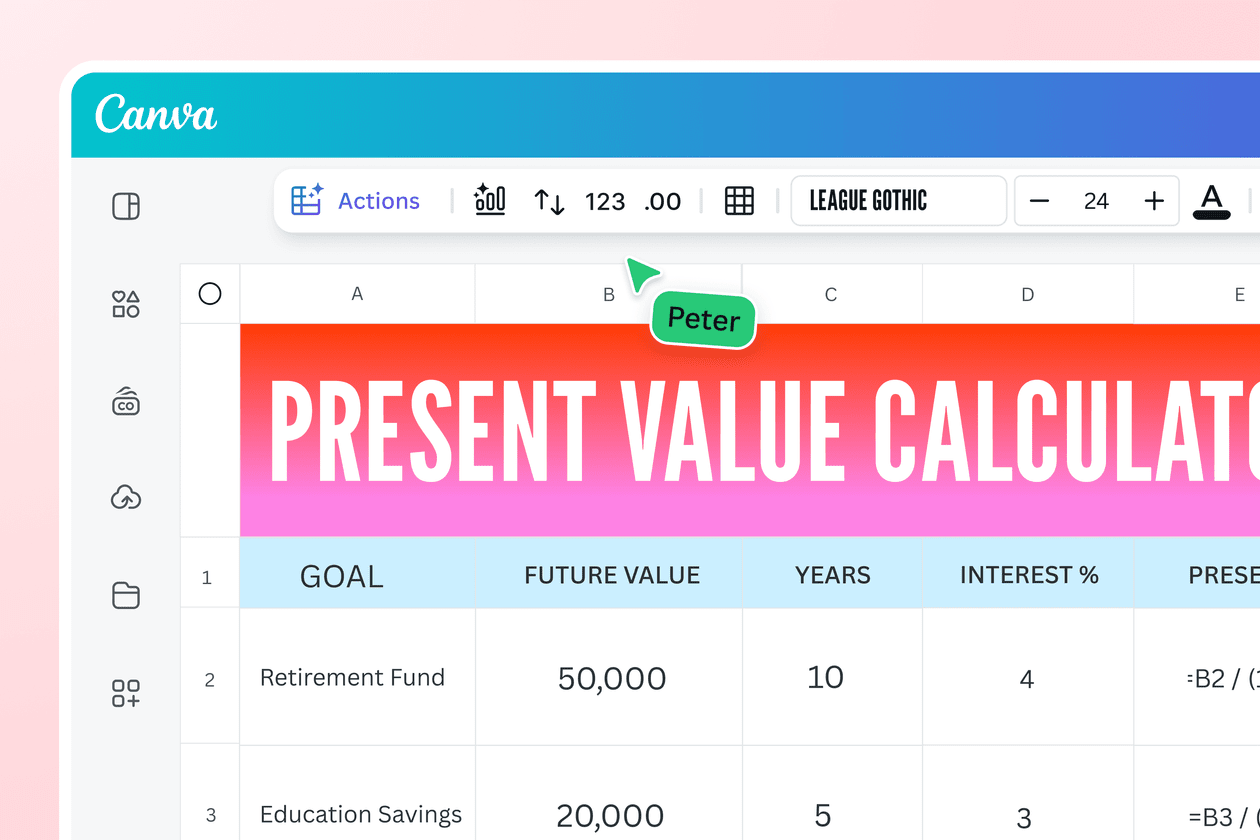Click the sort data arrows icon

click(x=549, y=201)
